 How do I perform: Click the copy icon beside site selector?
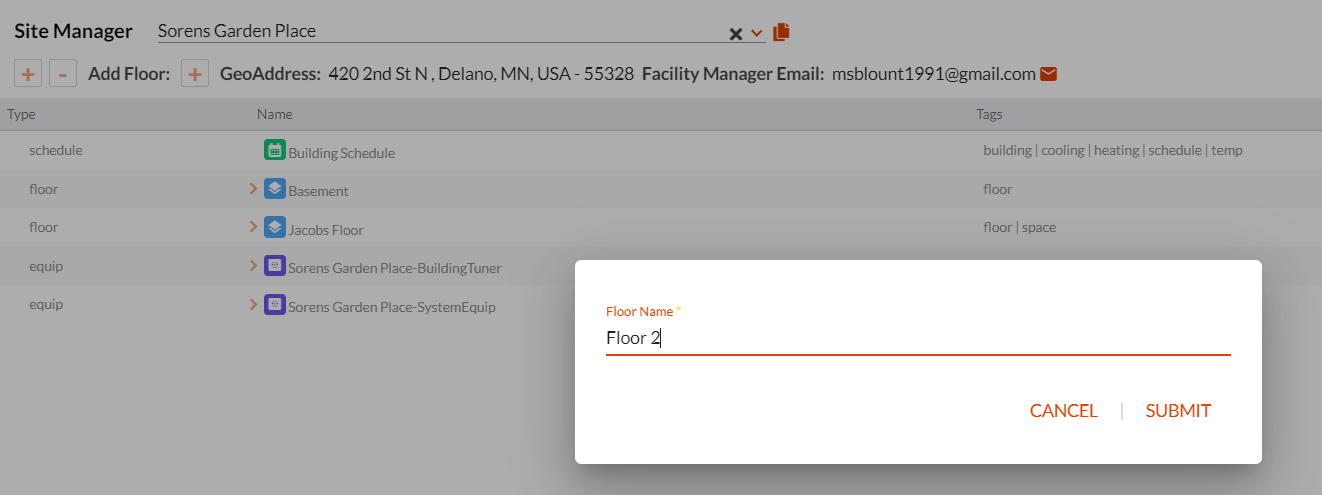(781, 32)
